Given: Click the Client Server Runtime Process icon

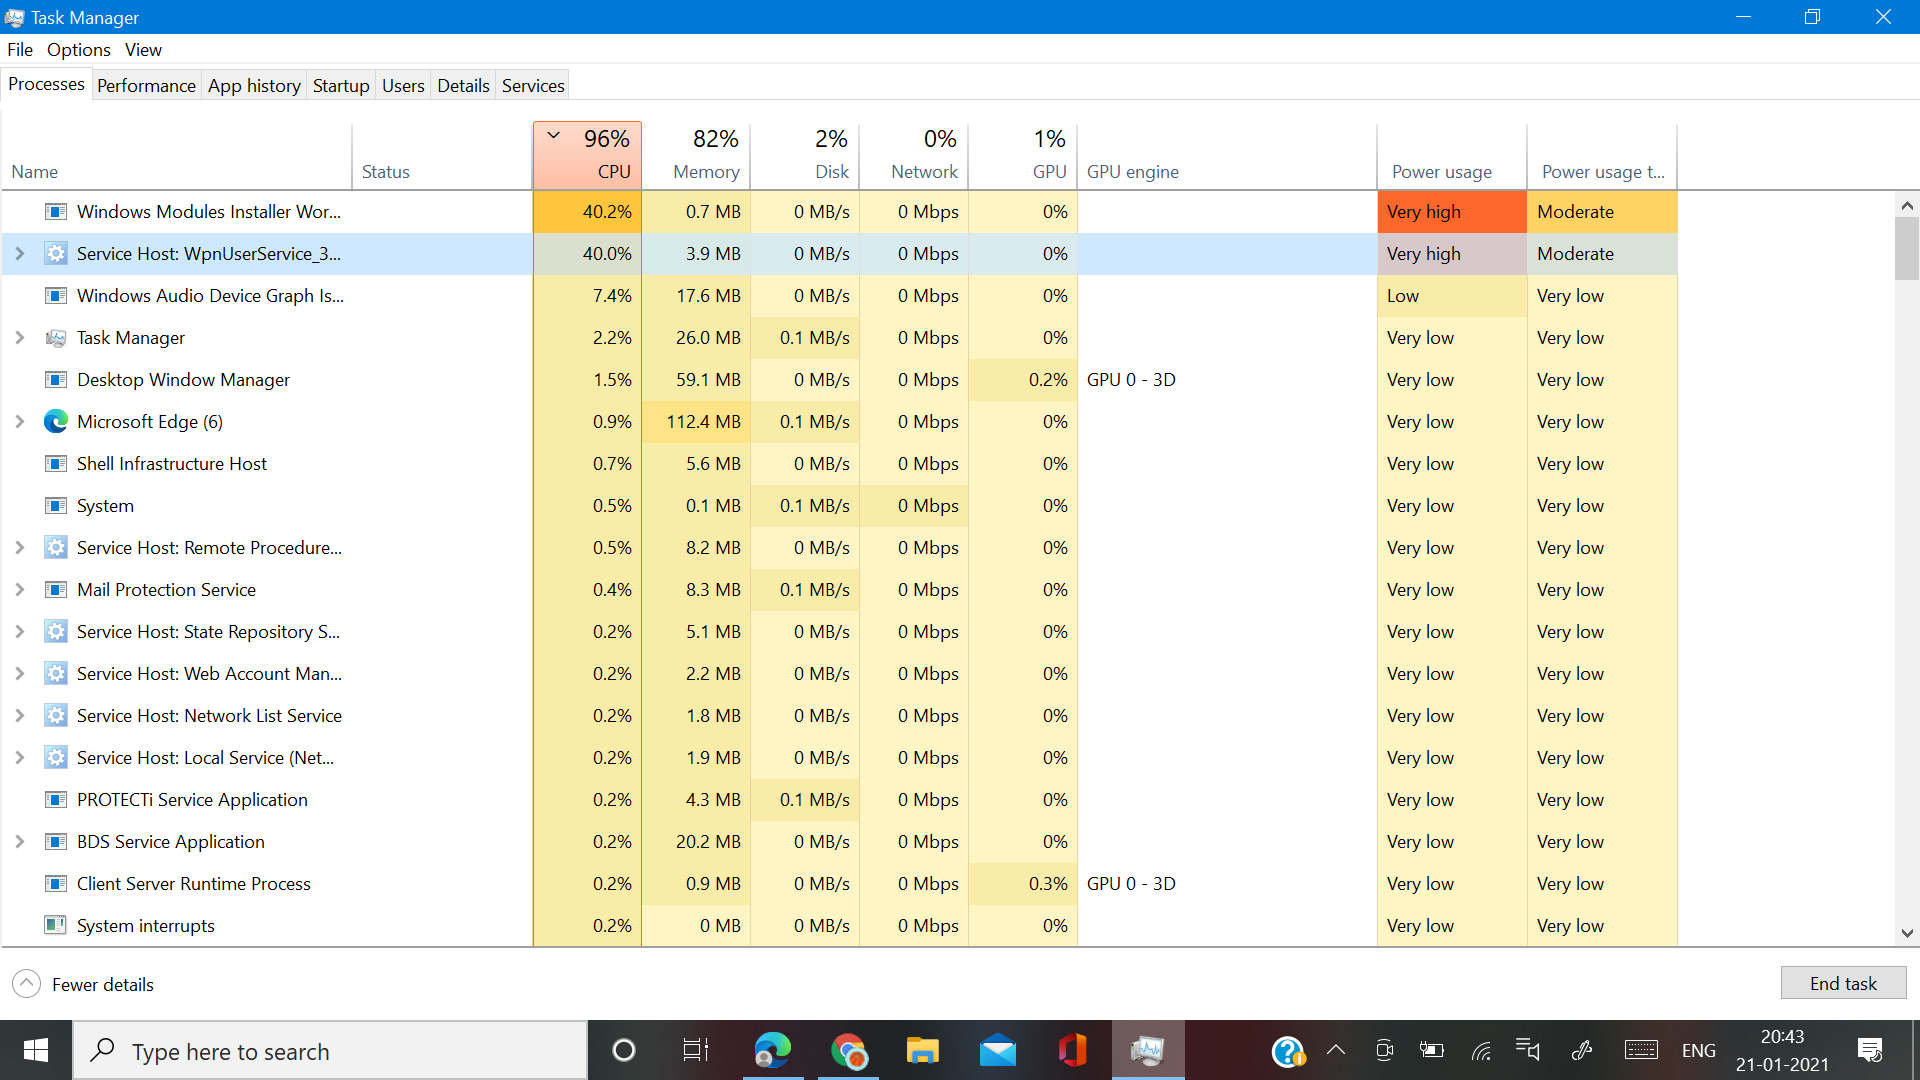Looking at the screenshot, I should [56, 884].
